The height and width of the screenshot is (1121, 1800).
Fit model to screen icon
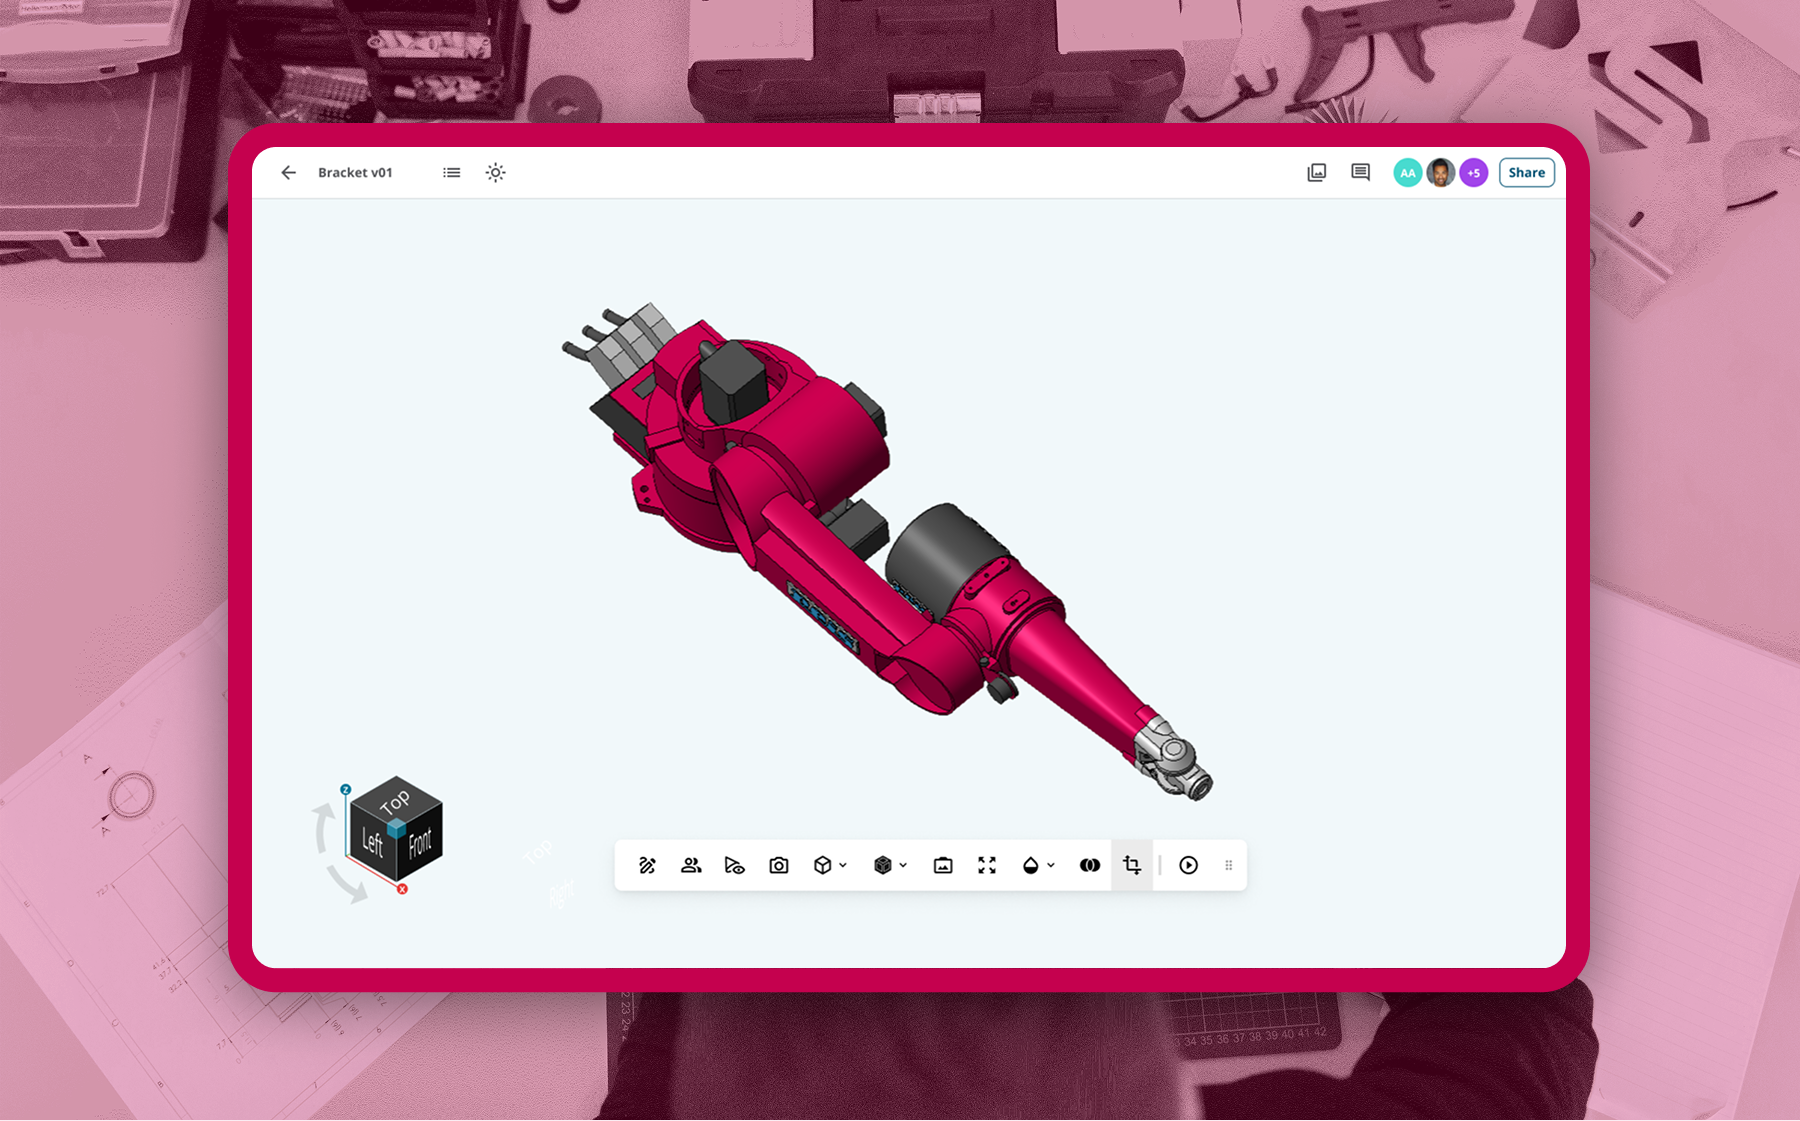(x=987, y=866)
